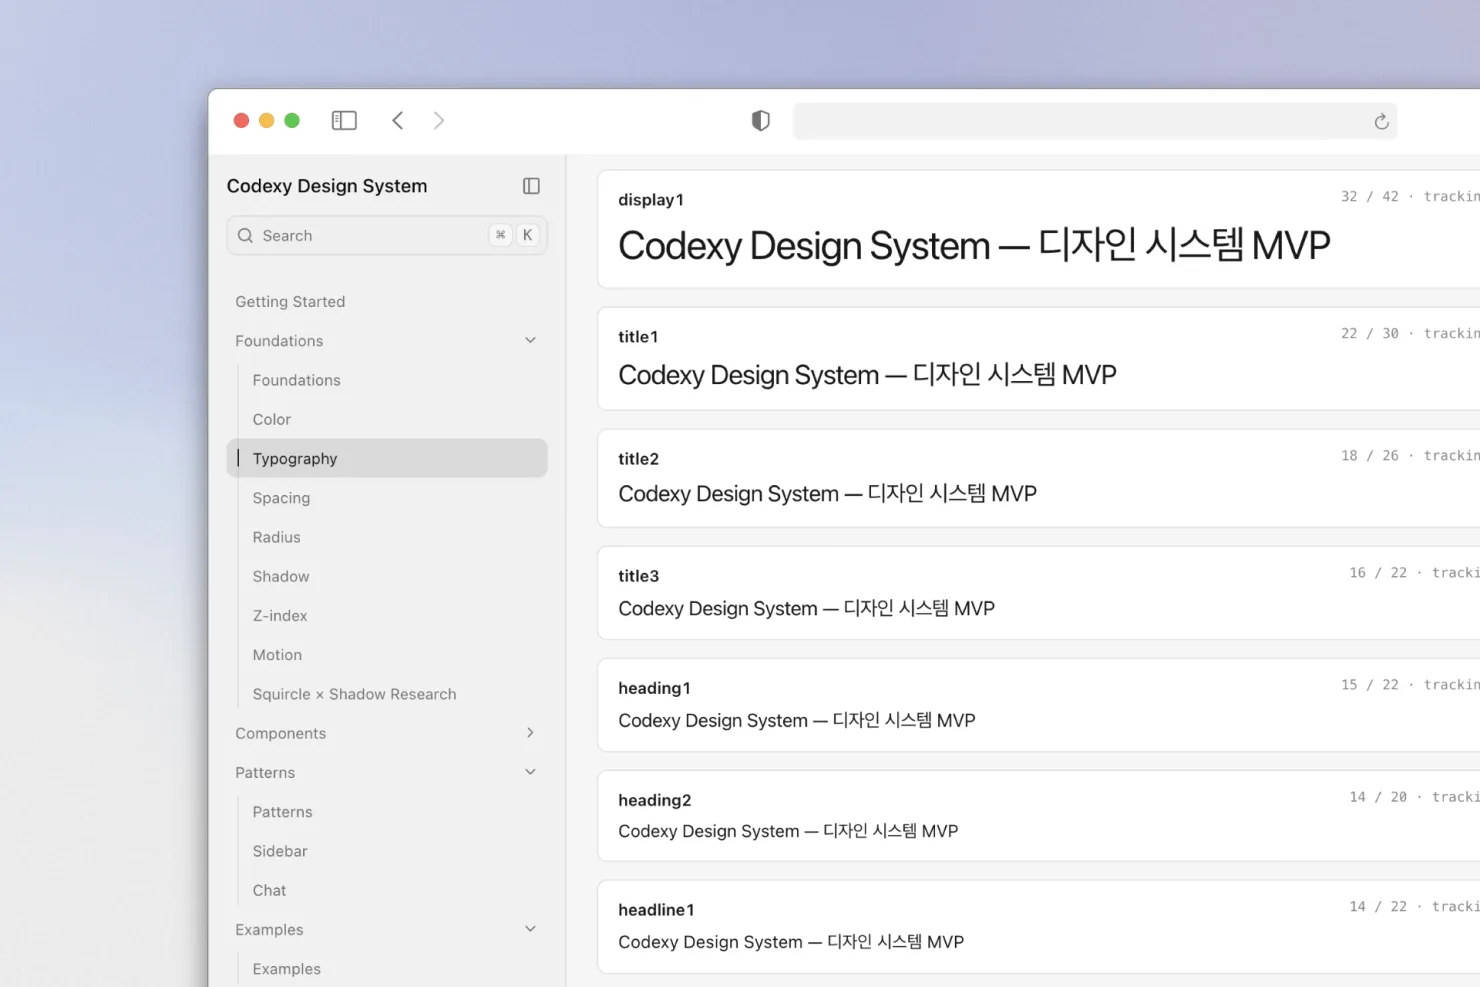Viewport: 1480px width, 987px height.
Task: Click the headline1 sample text
Action: coord(791,942)
